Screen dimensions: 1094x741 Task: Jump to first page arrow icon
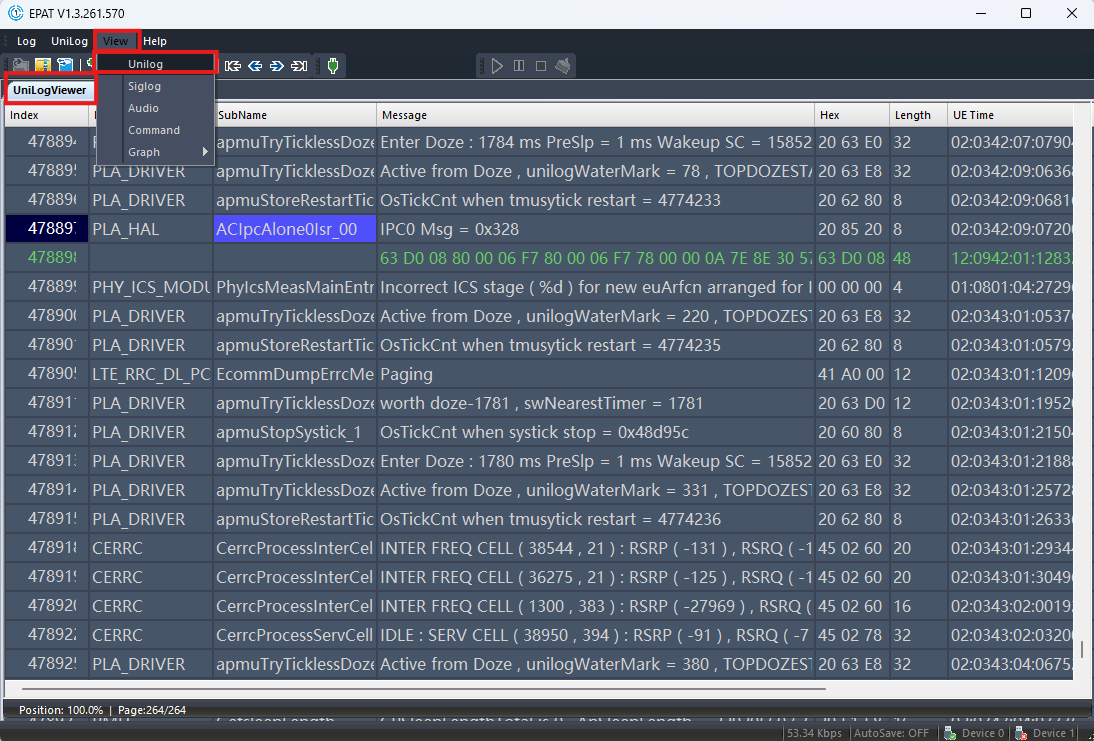(233, 66)
